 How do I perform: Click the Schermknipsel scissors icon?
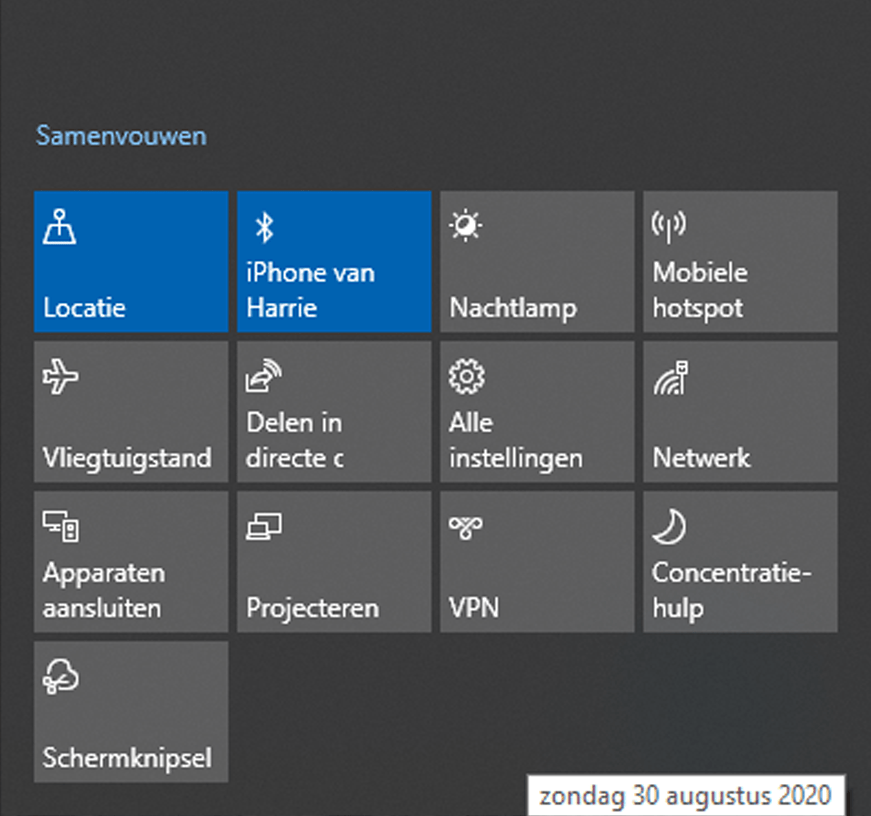(x=61, y=677)
